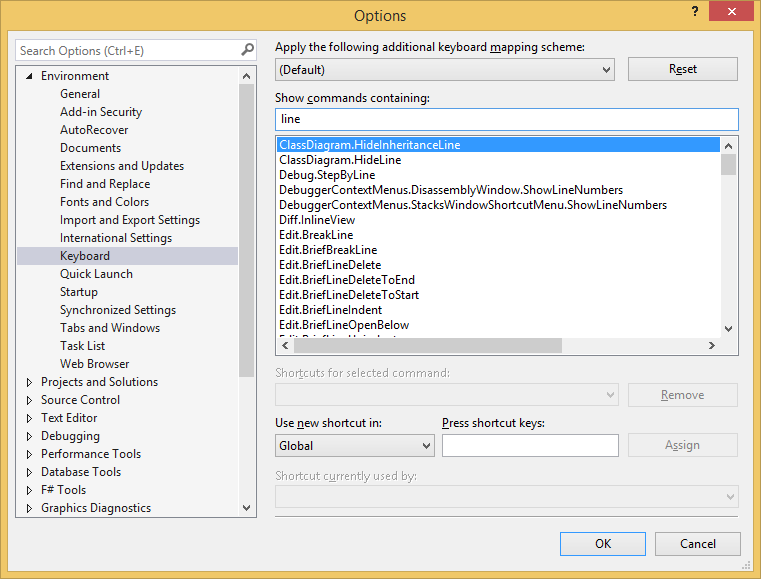Select StacksWindowShortcutMenu.ShowLineNumbers command
The height and width of the screenshot is (579, 761).
click(x=498, y=205)
